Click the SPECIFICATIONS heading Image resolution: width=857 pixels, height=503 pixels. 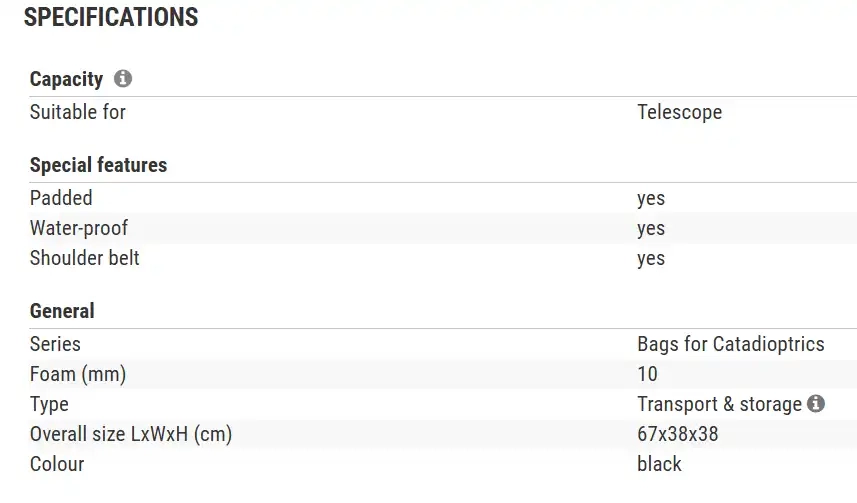pos(111,17)
